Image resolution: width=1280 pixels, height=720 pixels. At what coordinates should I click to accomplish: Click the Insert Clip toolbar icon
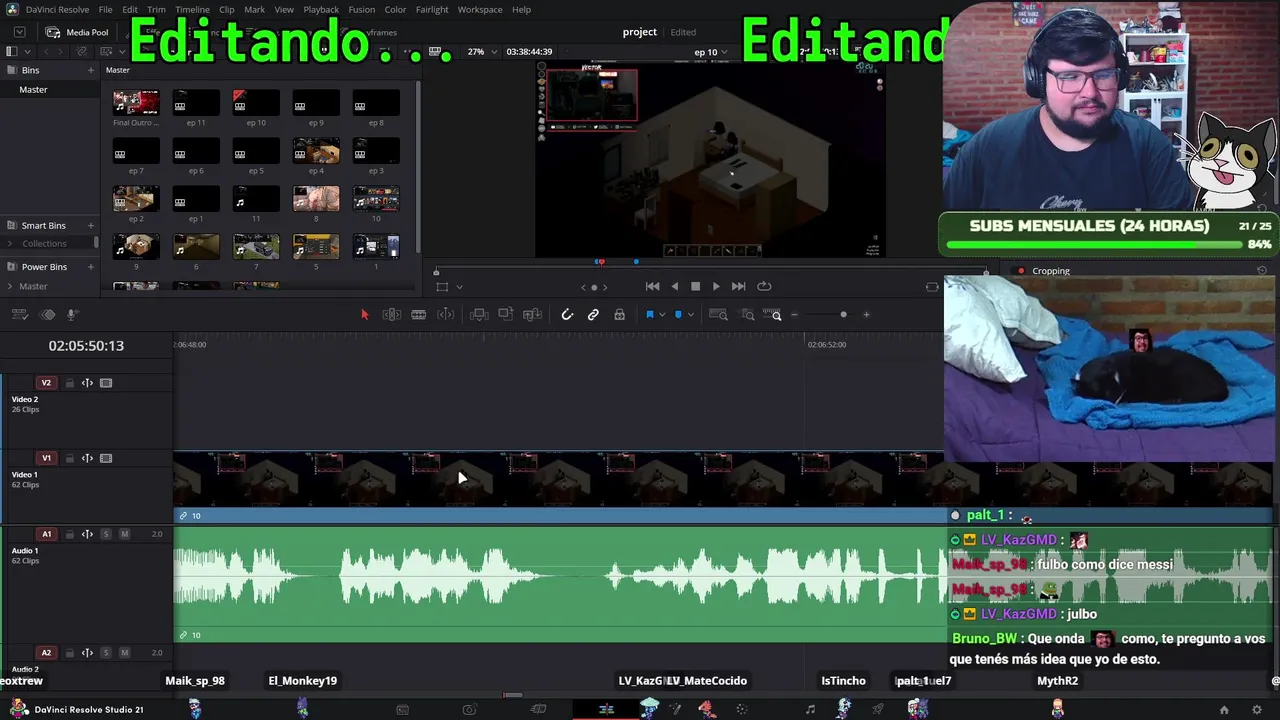point(479,315)
